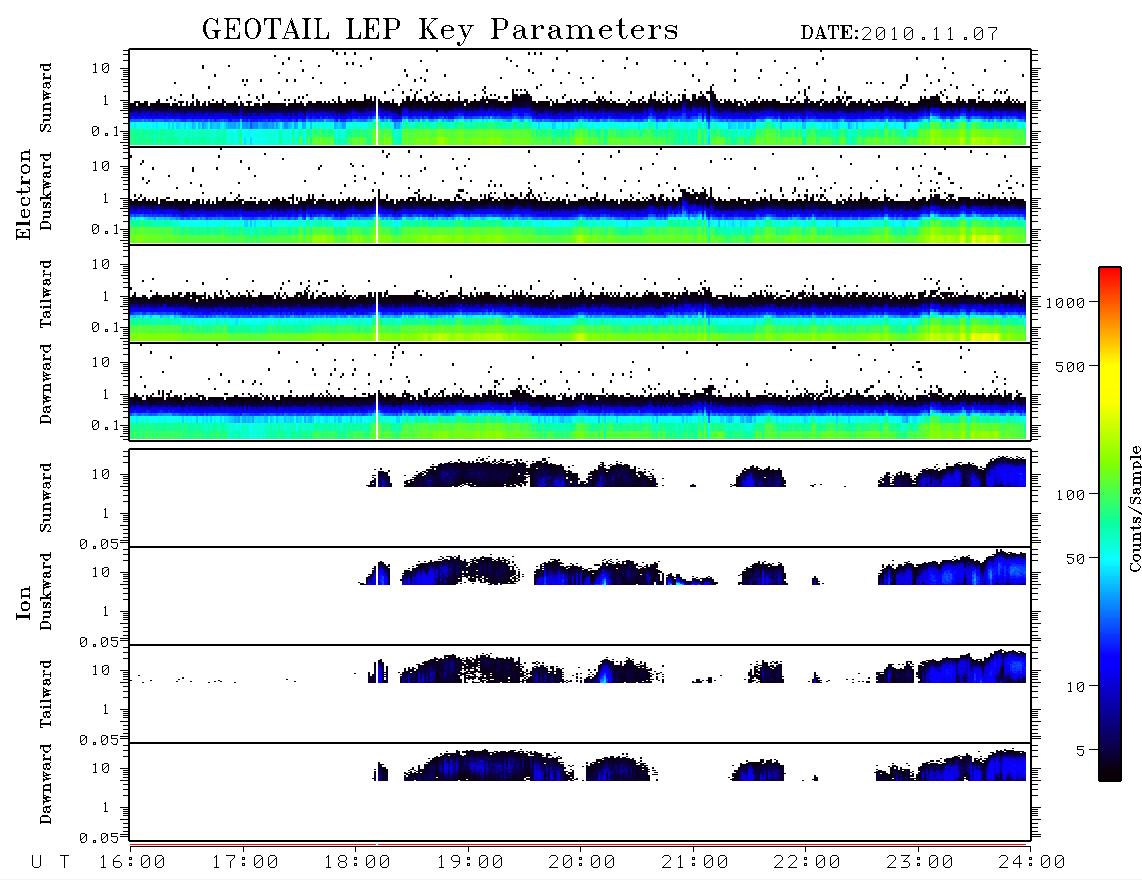Select the Electron "Duskward" panel label
The height and width of the screenshot is (880, 1142).
(45, 191)
